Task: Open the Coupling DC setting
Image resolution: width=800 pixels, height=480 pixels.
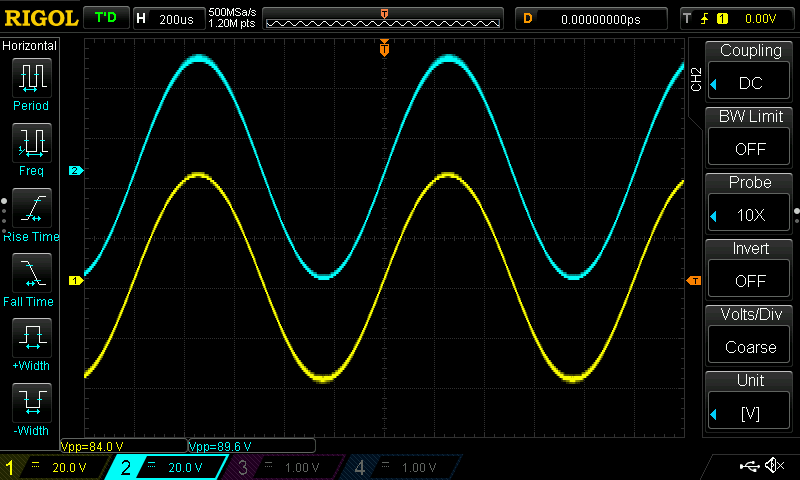Action: [x=749, y=83]
